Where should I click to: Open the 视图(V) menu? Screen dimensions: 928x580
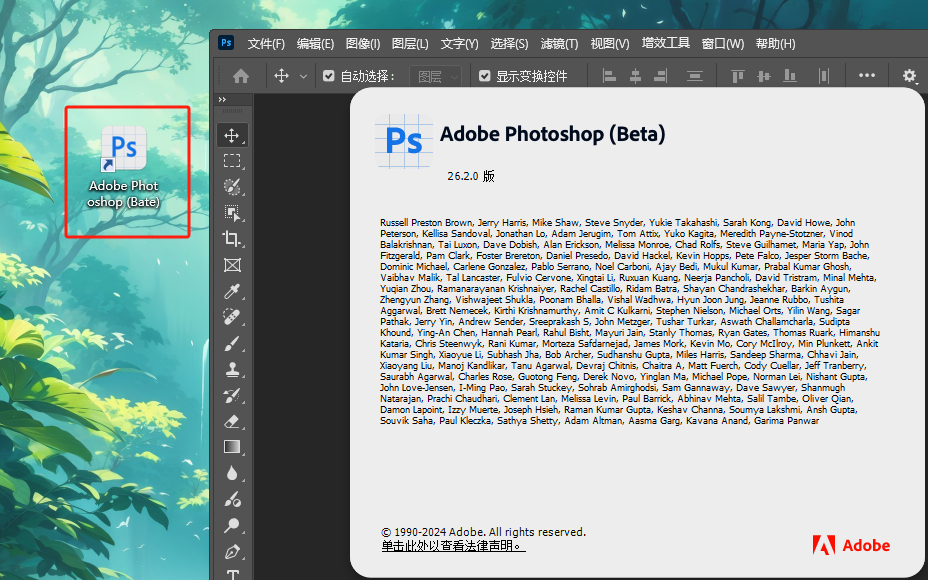[610, 44]
